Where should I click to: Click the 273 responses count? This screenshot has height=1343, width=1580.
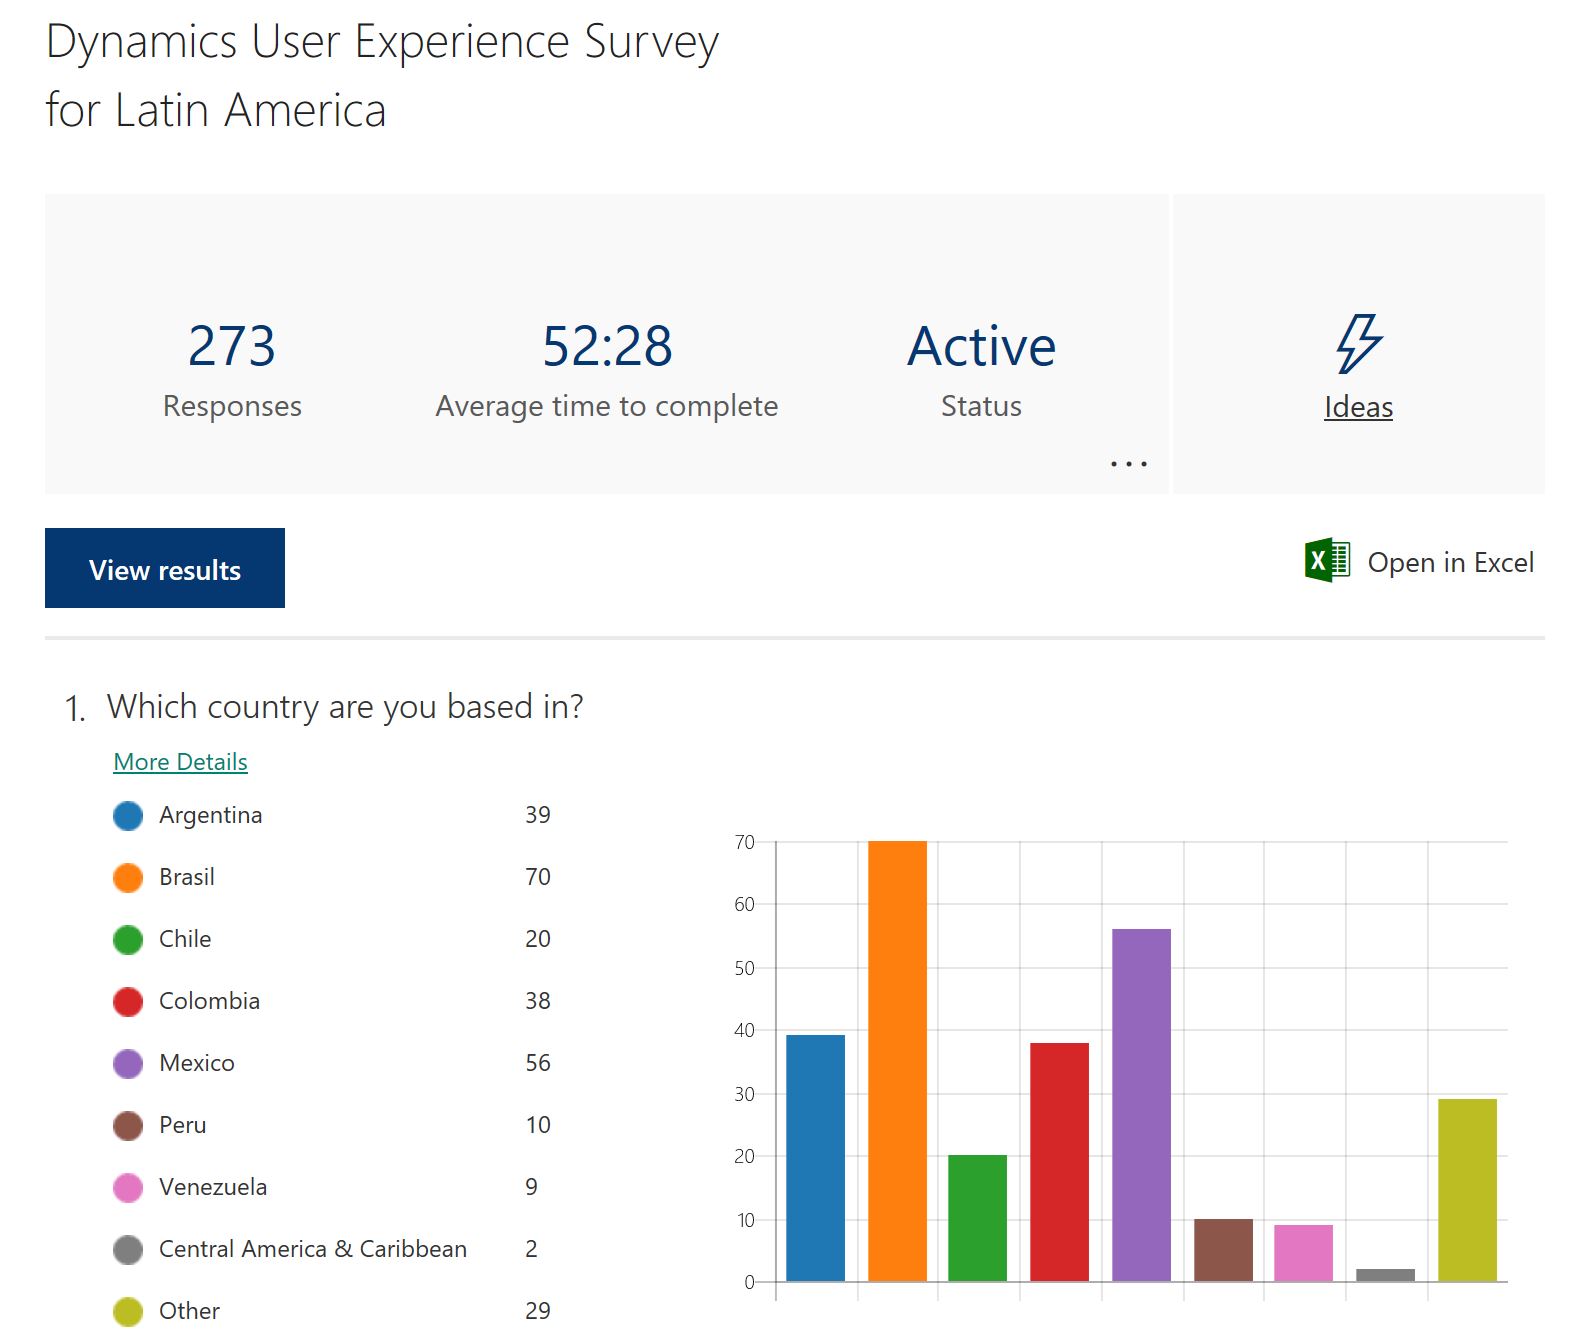point(232,346)
